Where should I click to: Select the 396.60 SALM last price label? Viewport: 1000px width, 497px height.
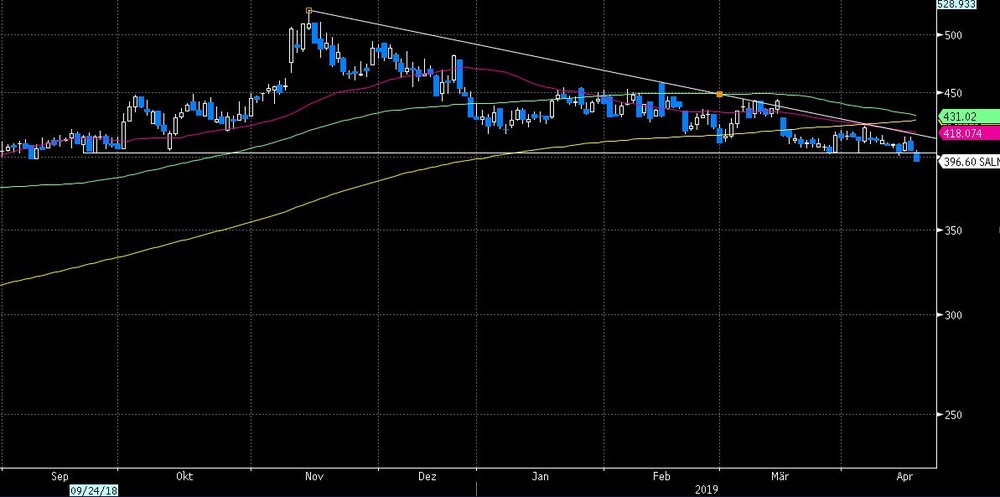pyautogui.click(x=969, y=162)
